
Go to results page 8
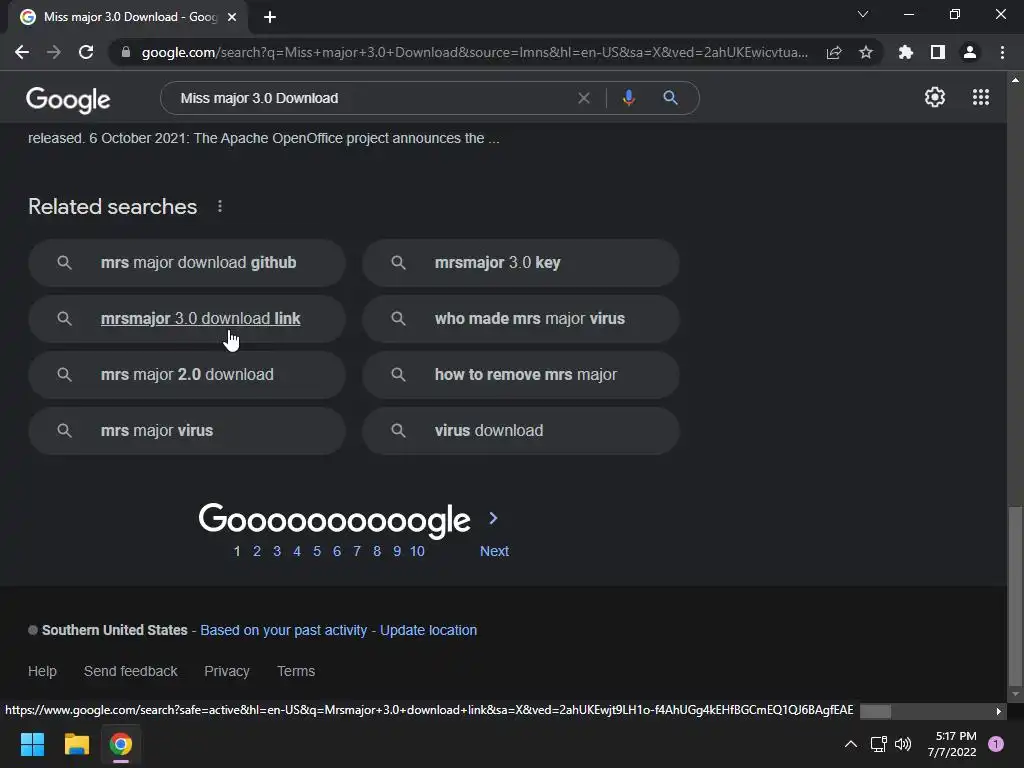click(x=377, y=551)
